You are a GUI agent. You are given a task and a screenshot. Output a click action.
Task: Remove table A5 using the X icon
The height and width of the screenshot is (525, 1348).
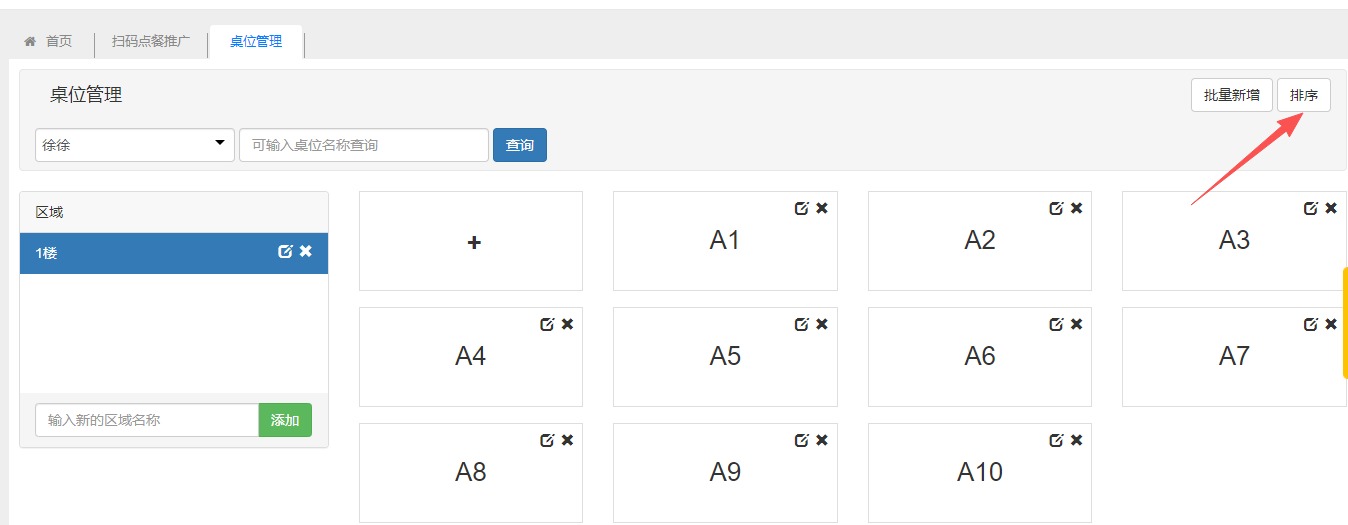coord(822,324)
